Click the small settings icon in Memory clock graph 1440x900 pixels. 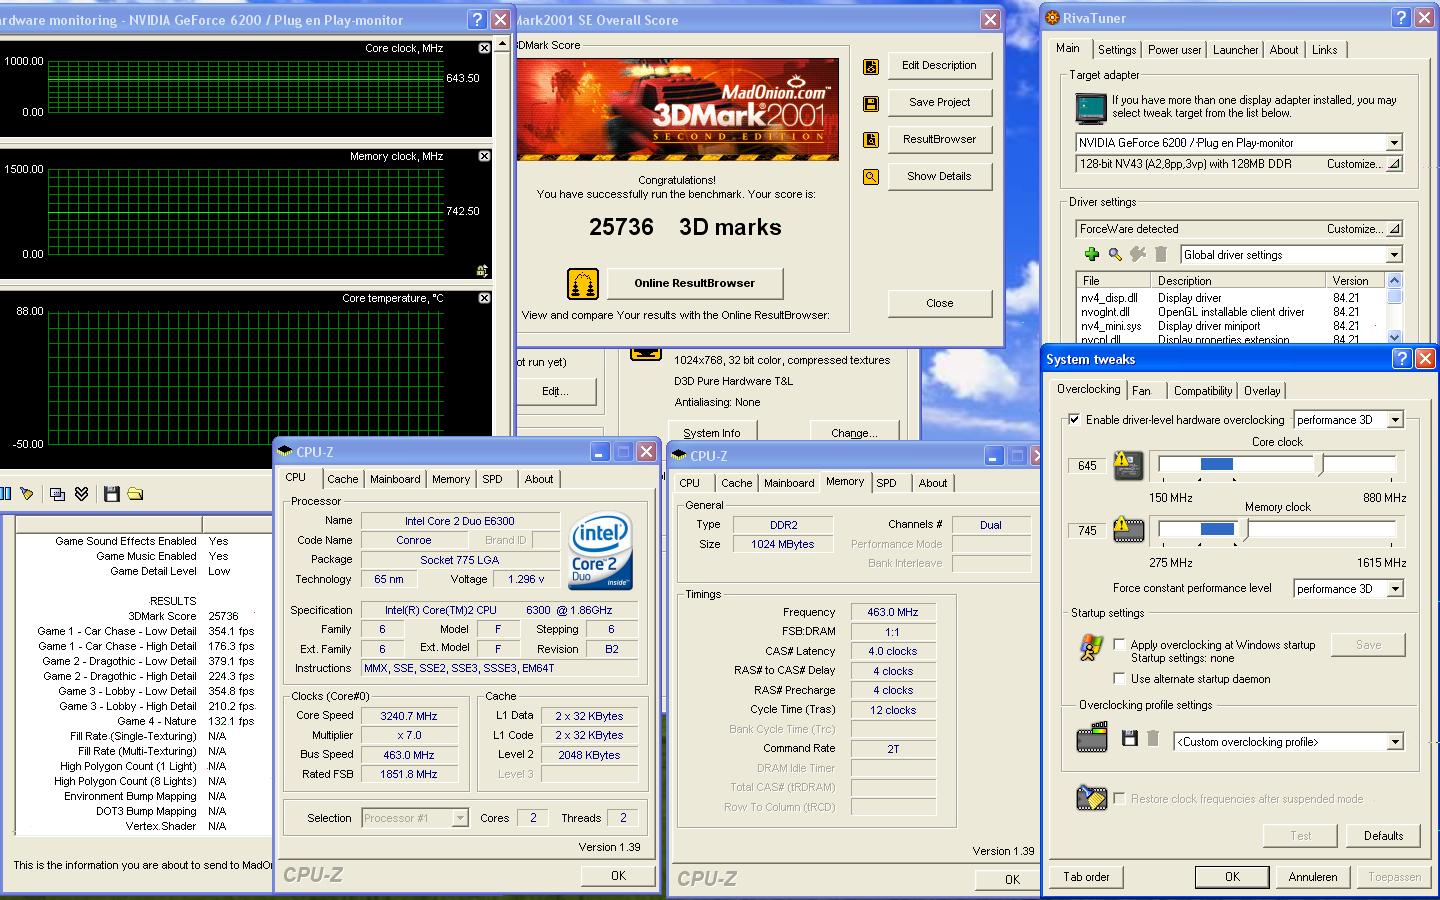483,270
